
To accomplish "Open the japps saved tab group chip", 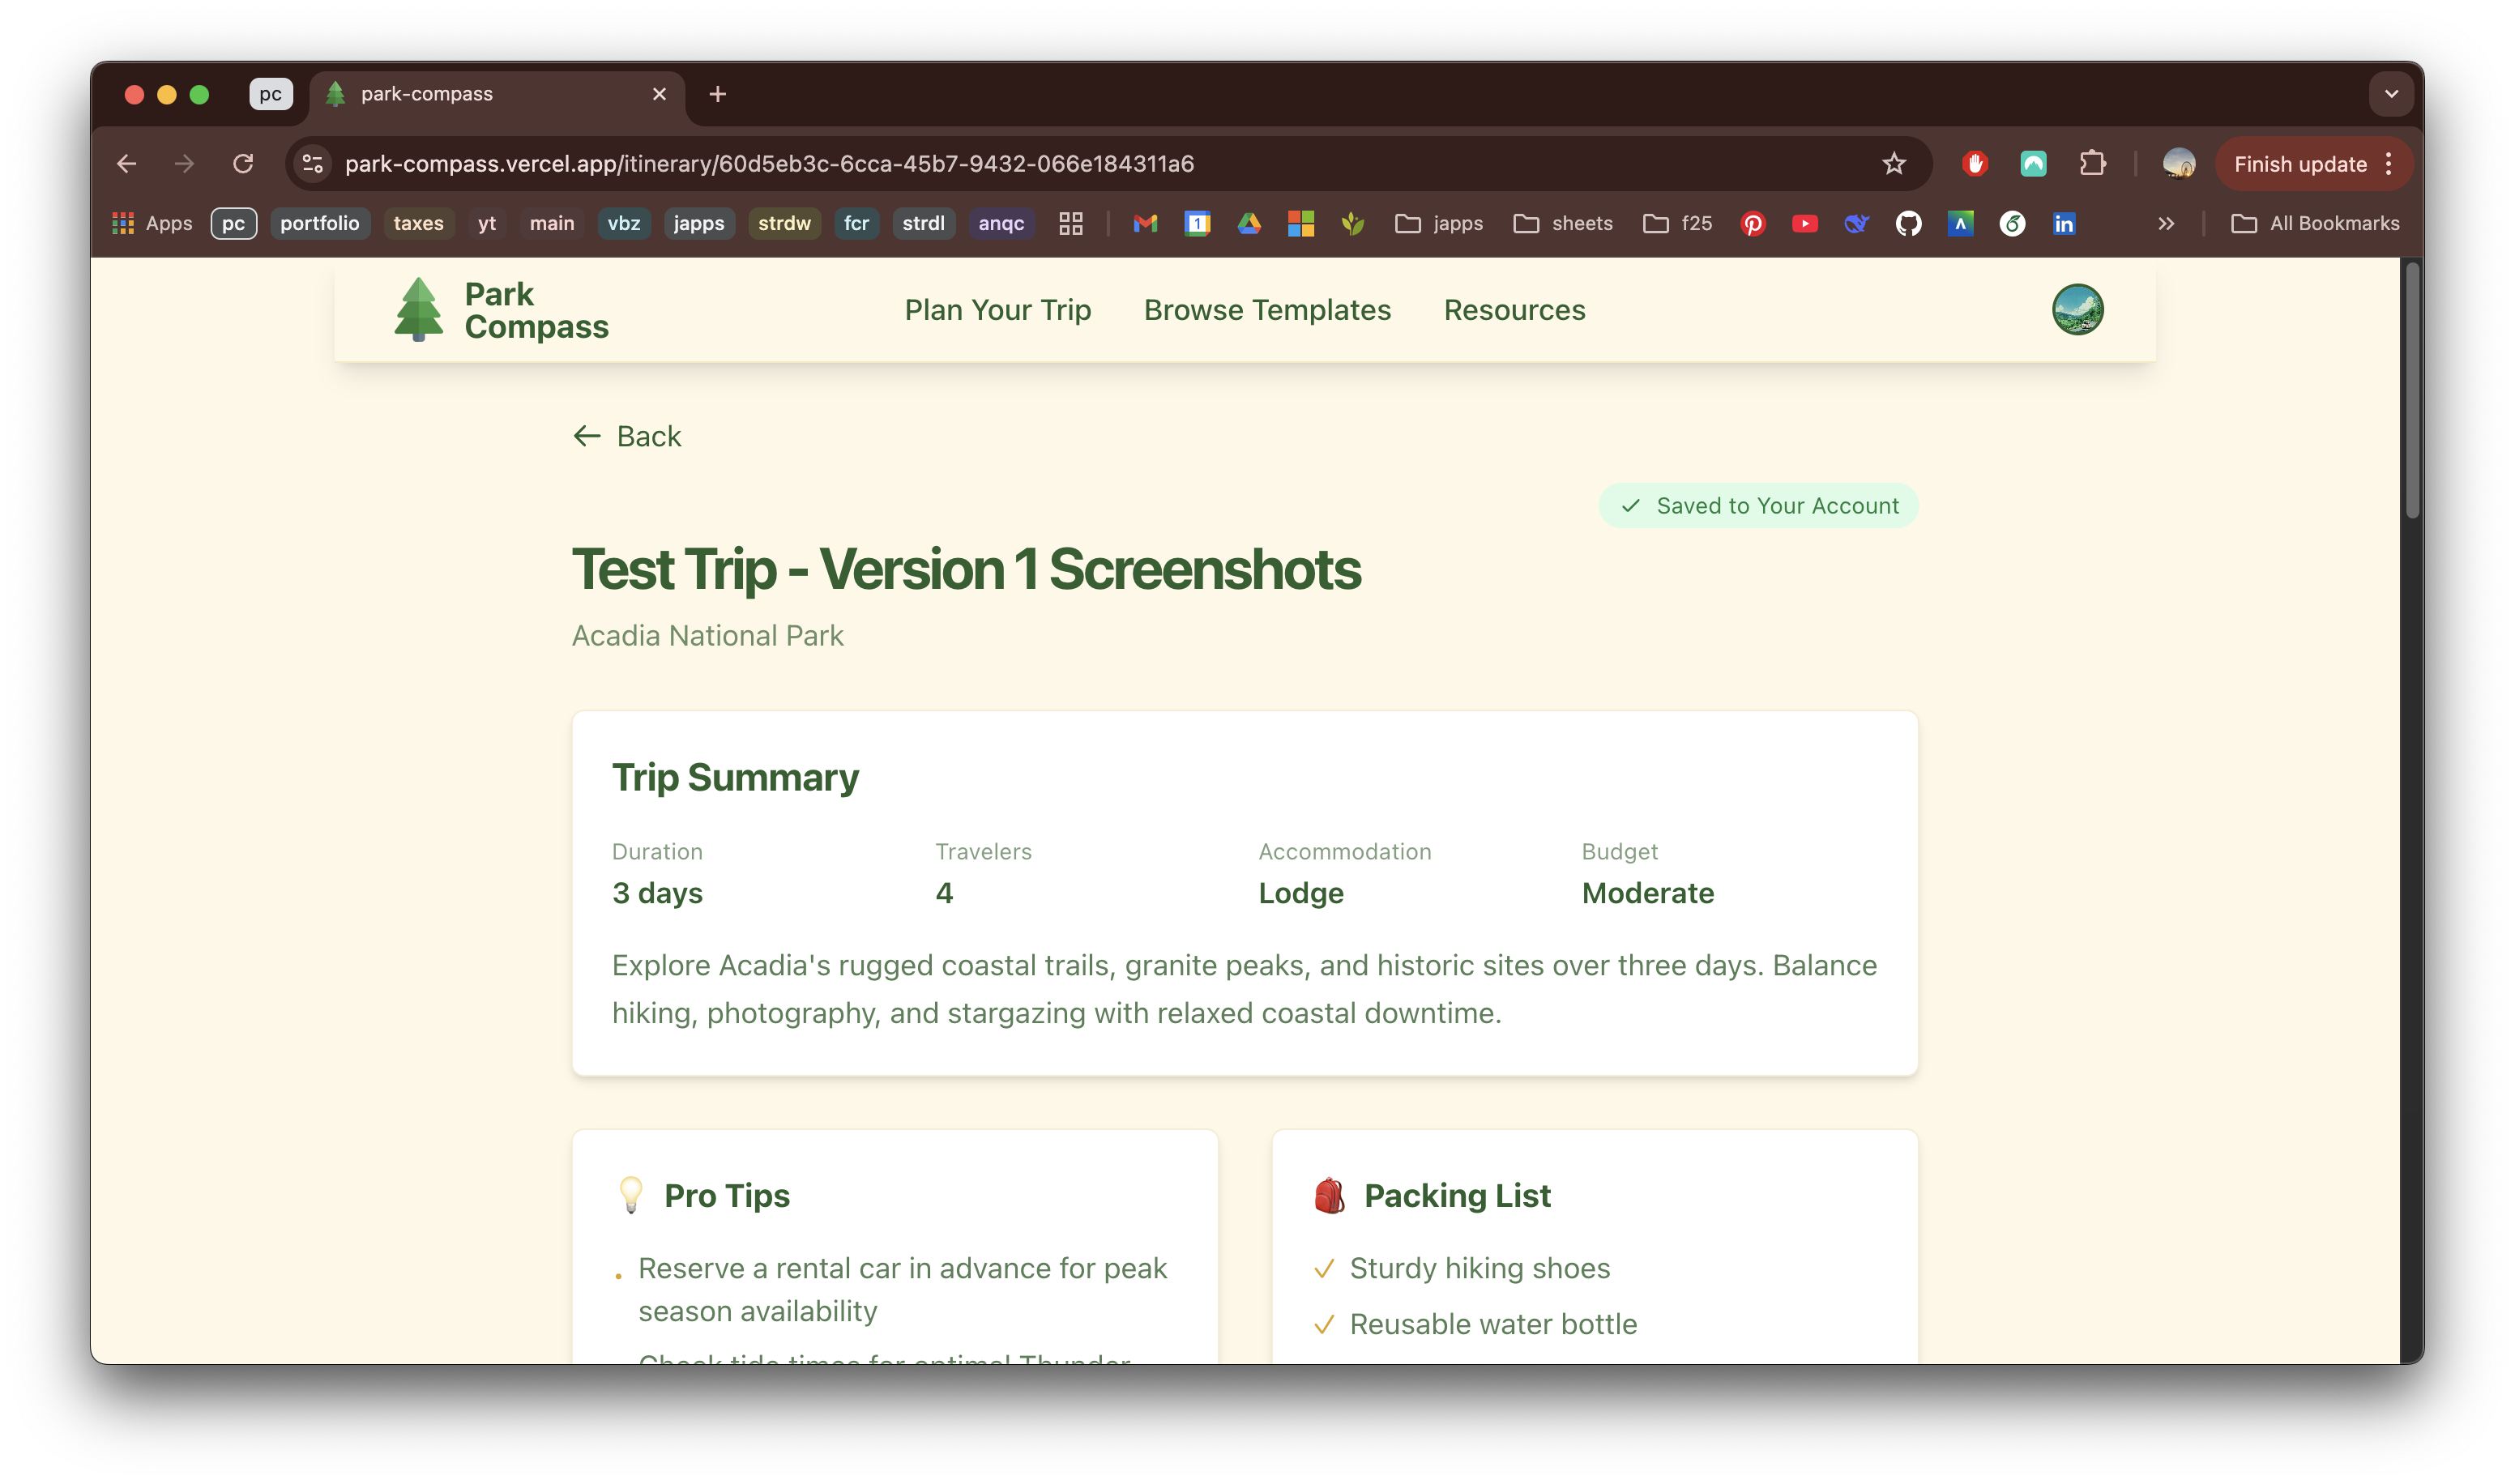I will [x=698, y=223].
